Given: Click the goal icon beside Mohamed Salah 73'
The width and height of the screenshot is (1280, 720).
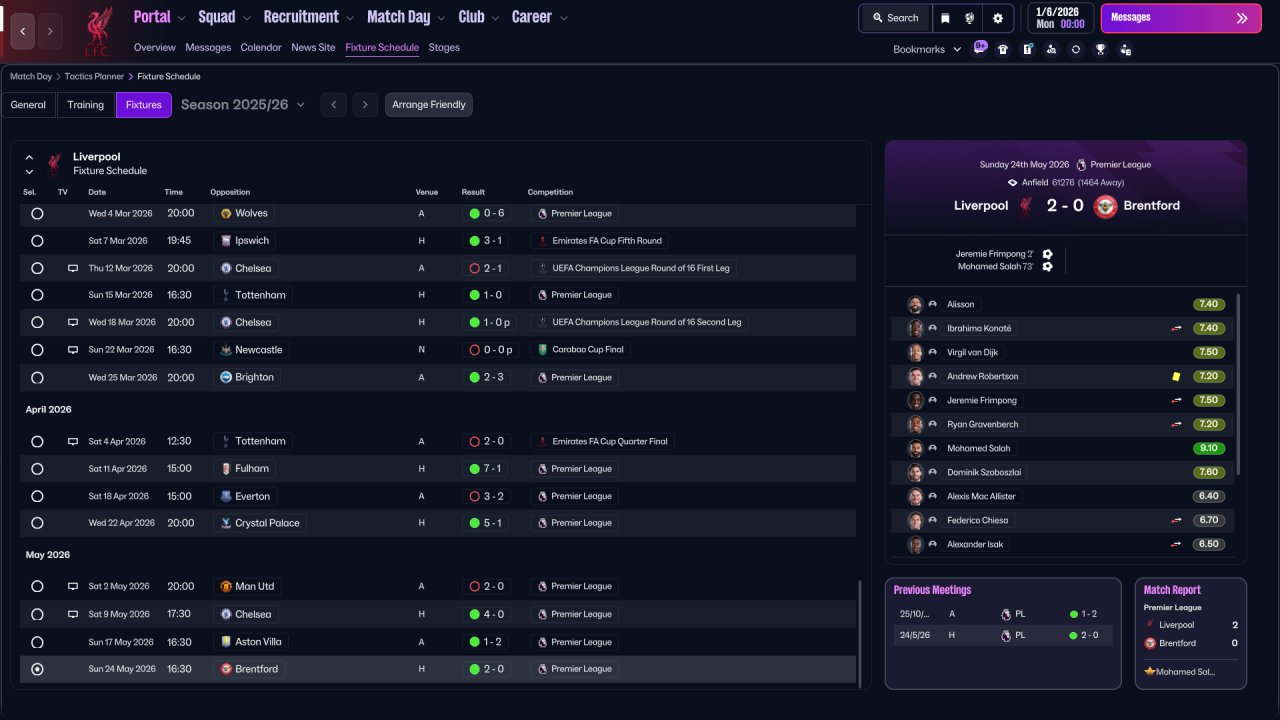Looking at the screenshot, I should [x=1047, y=267].
